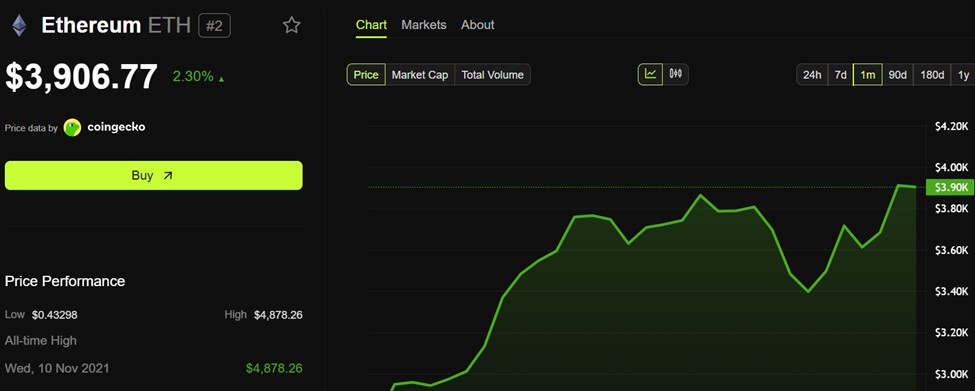This screenshot has height=391, width=975.
Task: Click the #2 rank badge
Action: point(215,25)
